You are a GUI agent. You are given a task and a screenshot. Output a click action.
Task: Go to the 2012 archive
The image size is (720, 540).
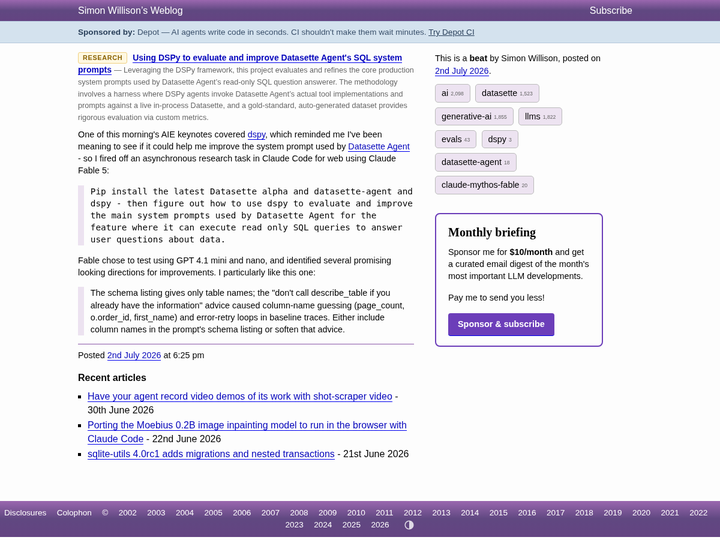(412, 512)
